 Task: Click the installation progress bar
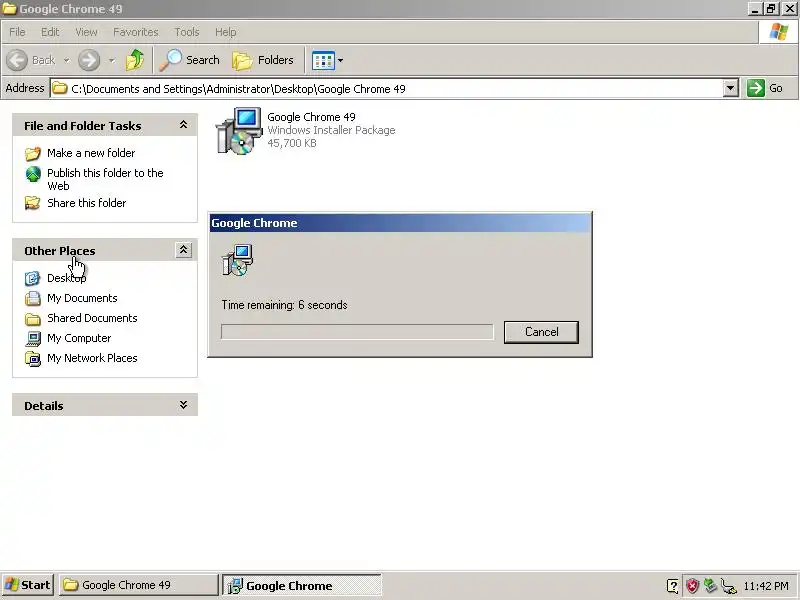357,332
